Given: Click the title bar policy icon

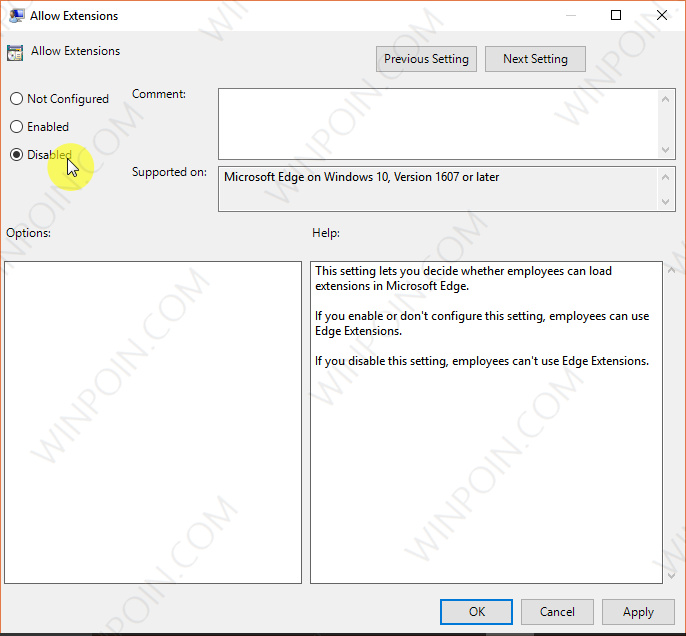Looking at the screenshot, I should coord(17,16).
